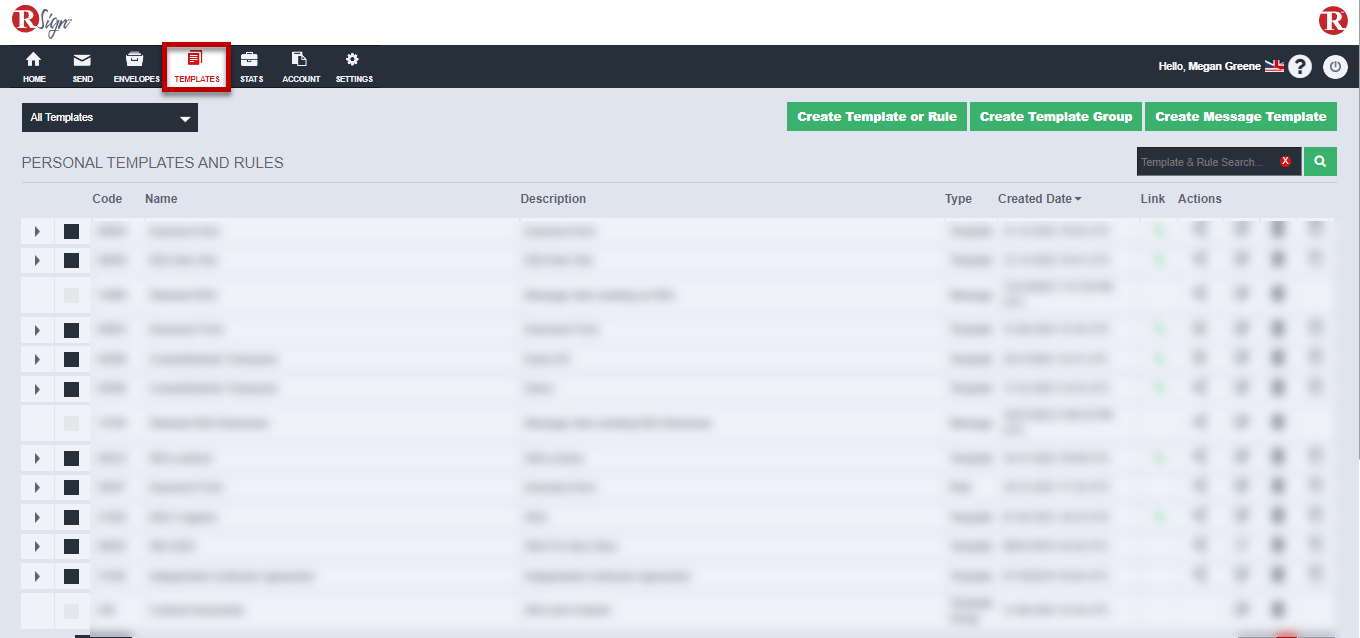Open the Stats page
The width and height of the screenshot is (1360, 638).
(251, 66)
